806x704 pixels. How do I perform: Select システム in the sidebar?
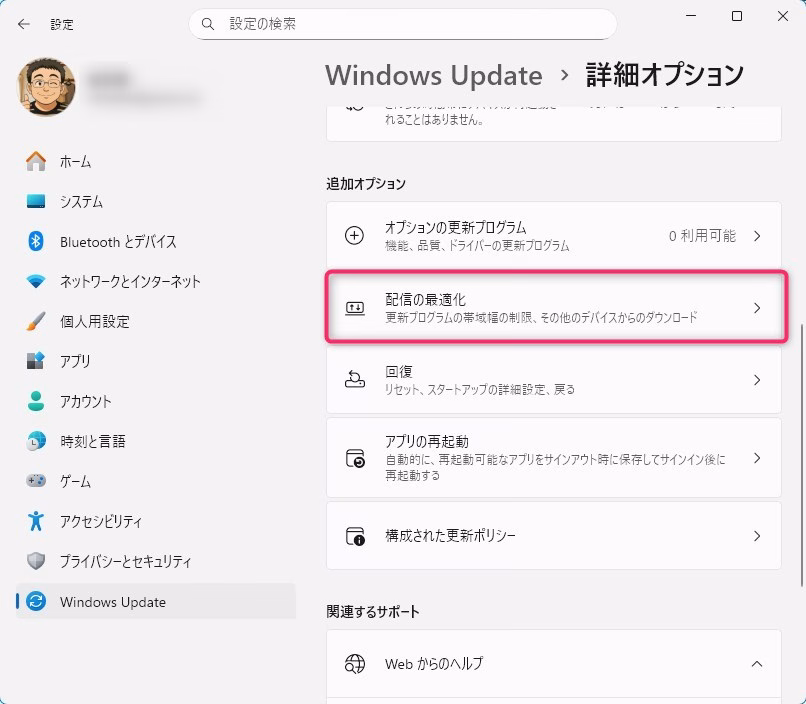tap(81, 201)
